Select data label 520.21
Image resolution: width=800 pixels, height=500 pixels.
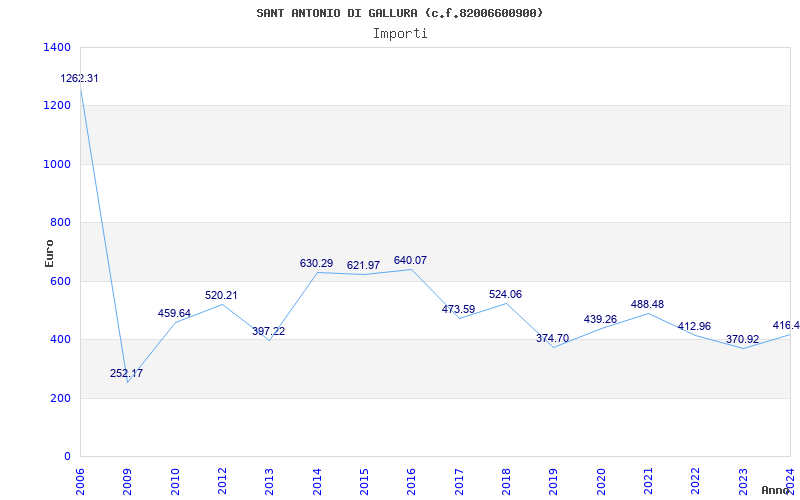pos(221,295)
